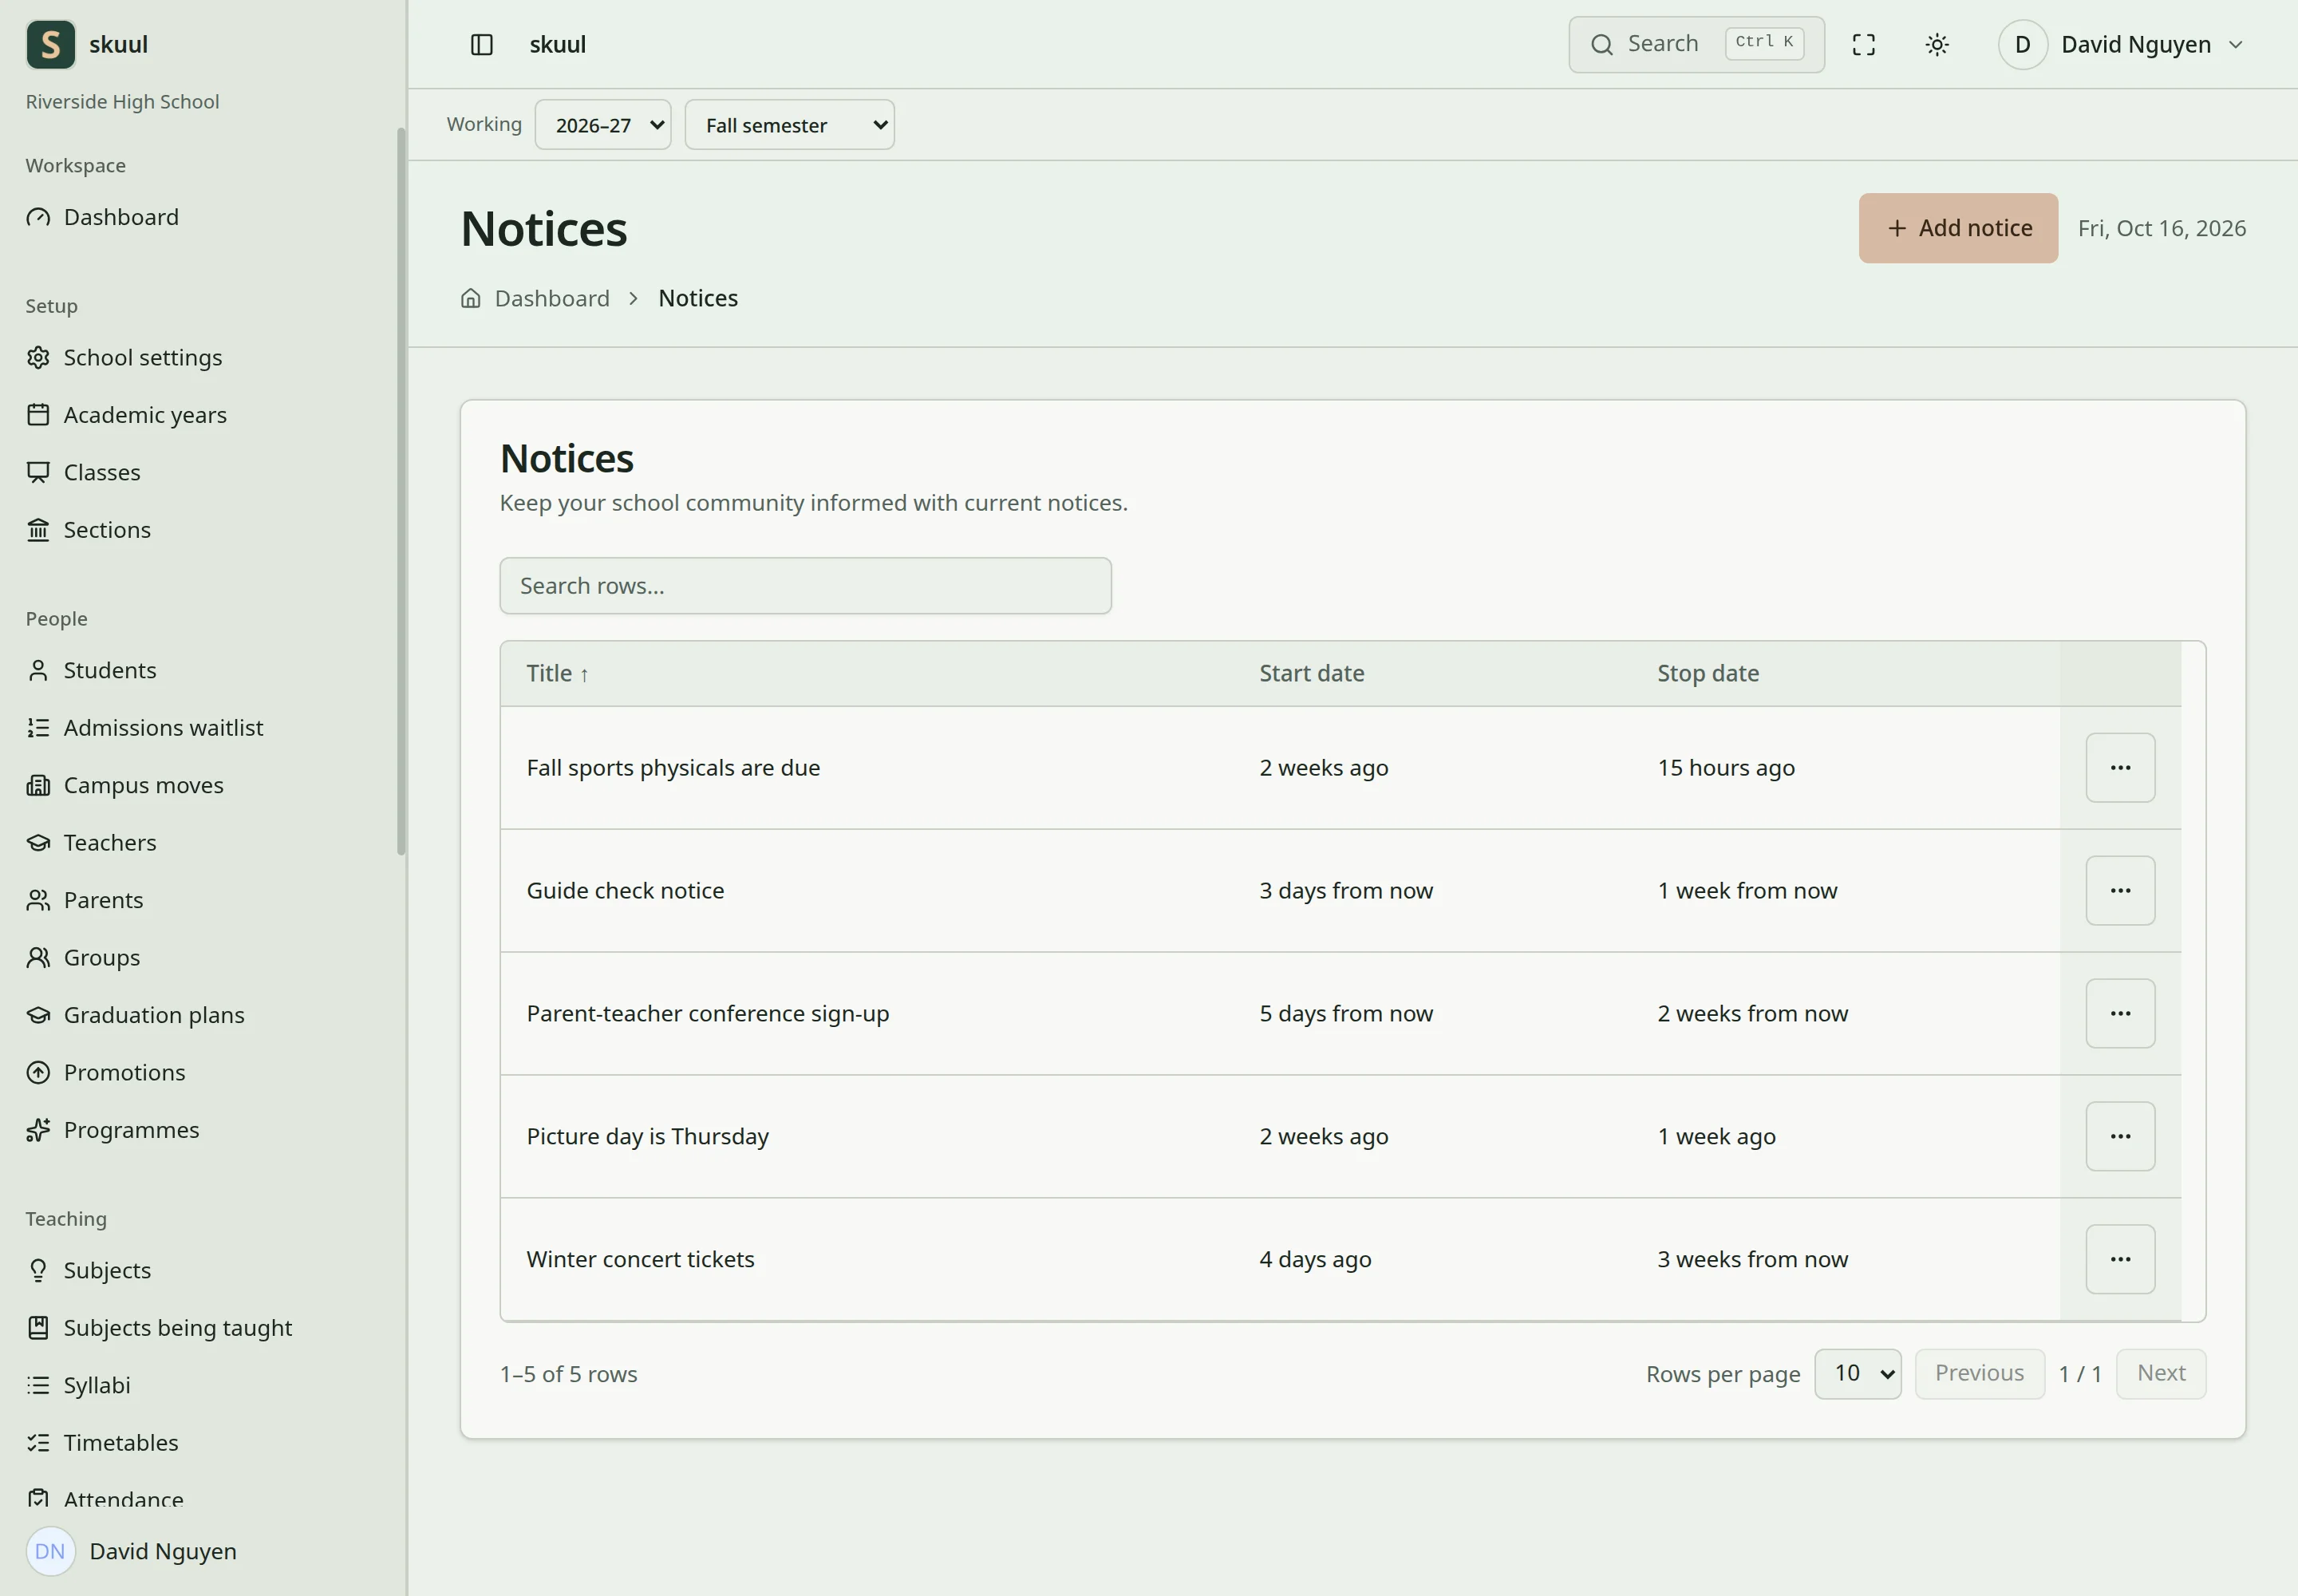The image size is (2298, 1596).
Task: Click the sidebar scrollbar
Action: click(401, 491)
